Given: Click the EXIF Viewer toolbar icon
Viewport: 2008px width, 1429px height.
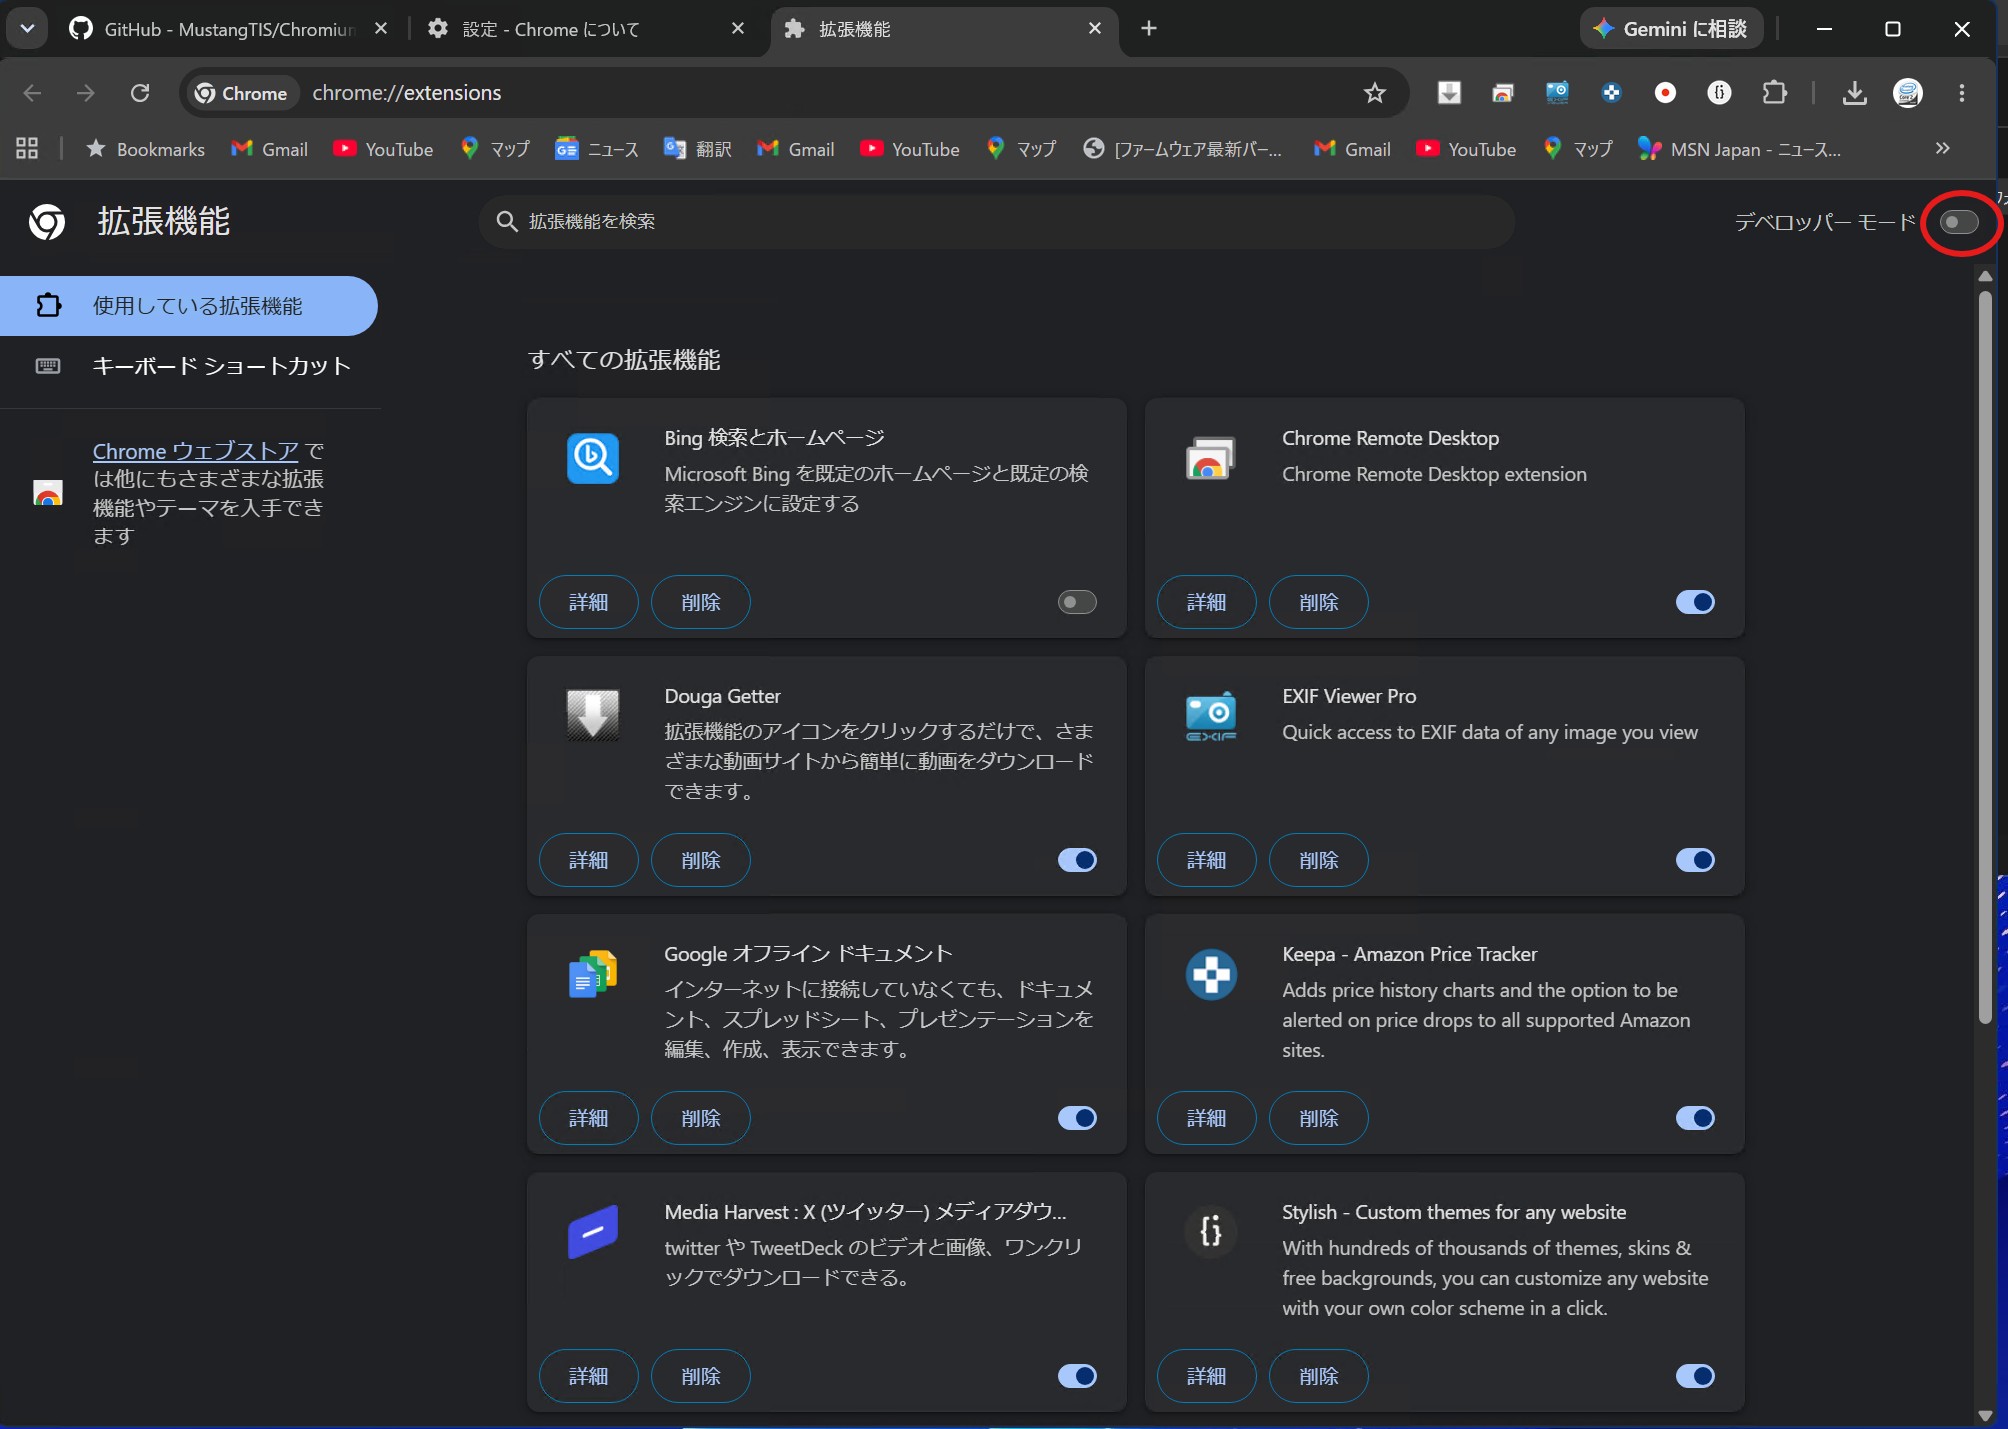Looking at the screenshot, I should click(1557, 93).
